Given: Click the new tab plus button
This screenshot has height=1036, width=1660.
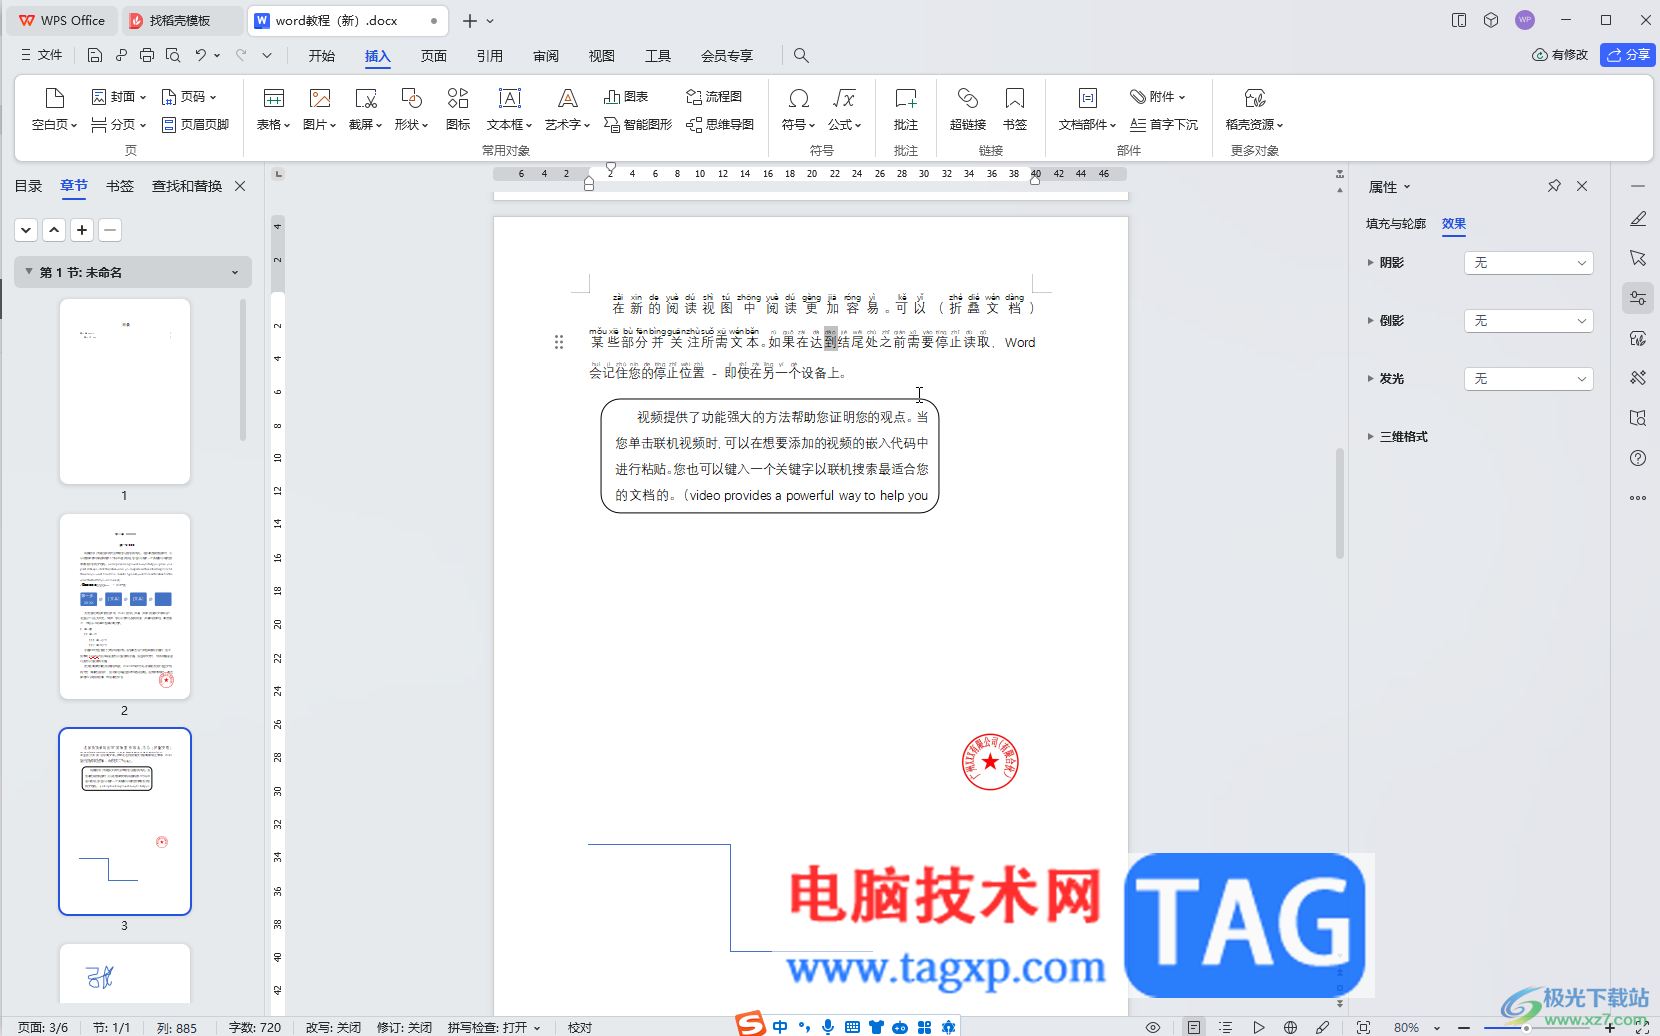Looking at the screenshot, I should tap(469, 20).
